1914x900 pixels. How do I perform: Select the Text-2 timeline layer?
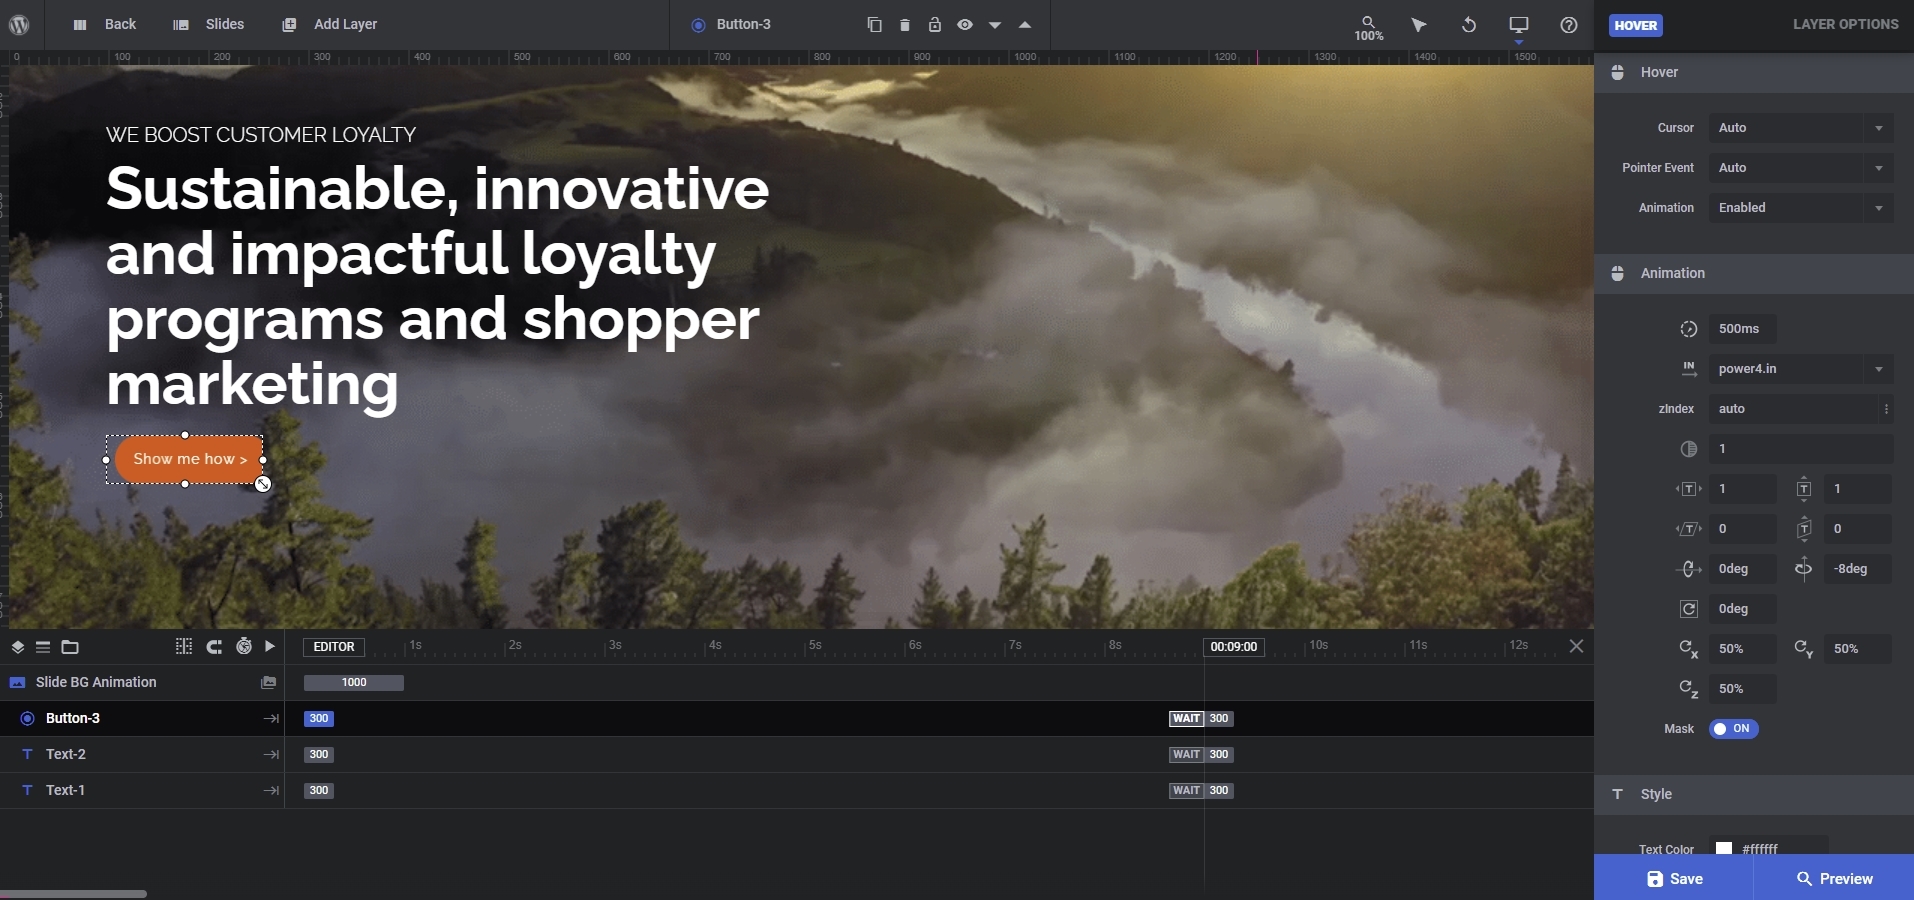click(142, 755)
